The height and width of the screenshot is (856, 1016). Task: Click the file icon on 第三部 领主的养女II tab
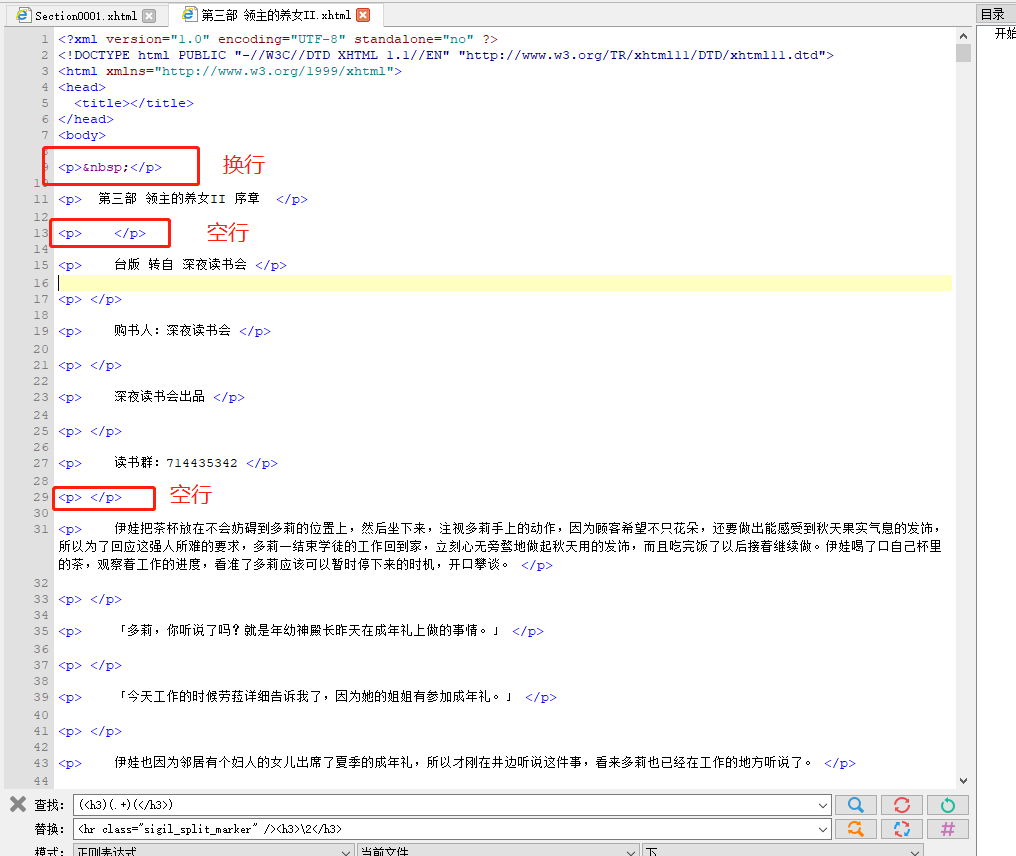[x=189, y=14]
